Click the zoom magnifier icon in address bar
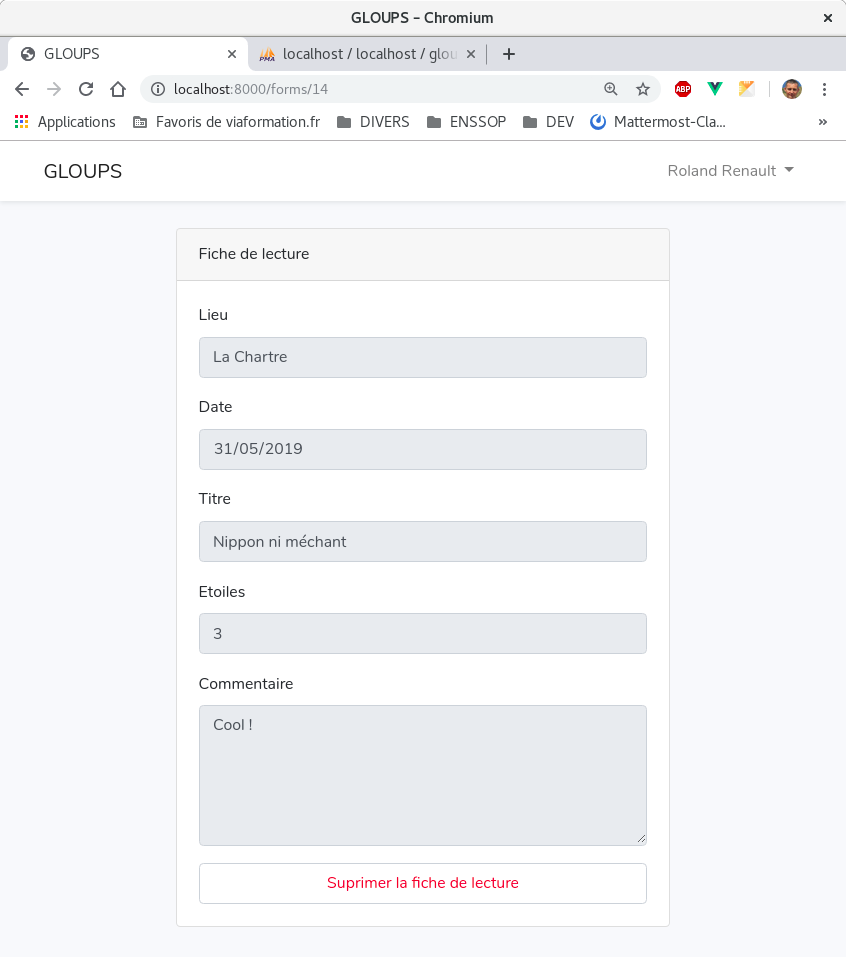The height and width of the screenshot is (957, 846). pyautogui.click(x=611, y=89)
